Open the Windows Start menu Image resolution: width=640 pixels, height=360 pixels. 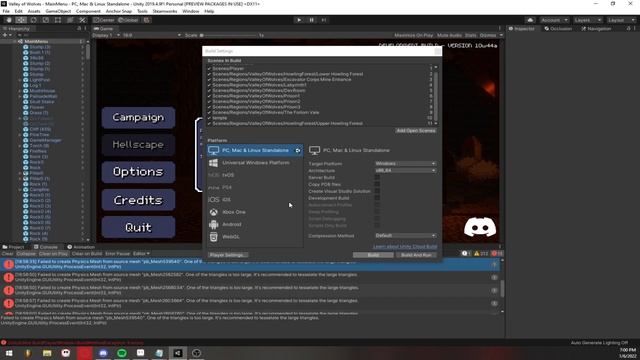[x=9, y=353]
